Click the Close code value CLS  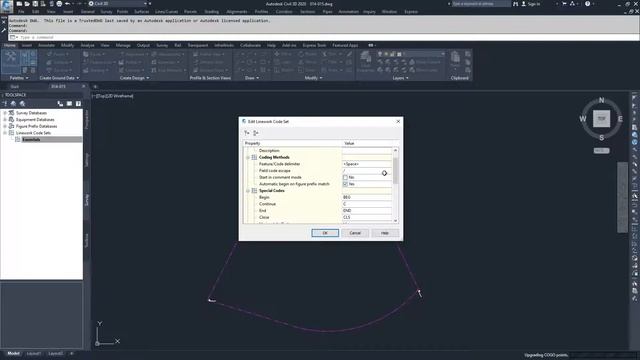pyautogui.click(x=367, y=218)
